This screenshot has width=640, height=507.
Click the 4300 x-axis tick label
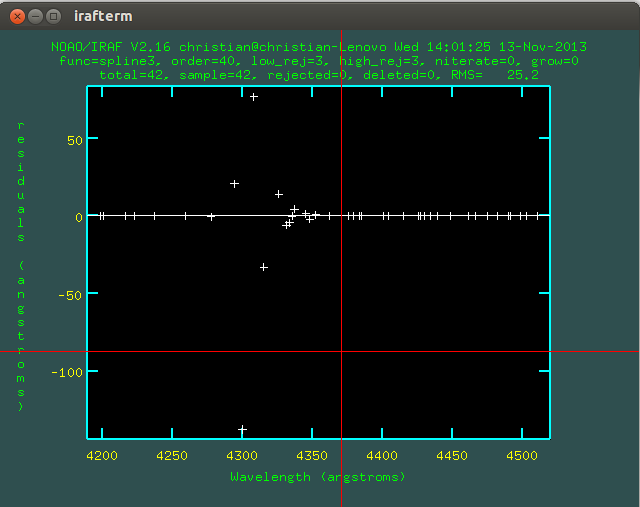[242, 457]
